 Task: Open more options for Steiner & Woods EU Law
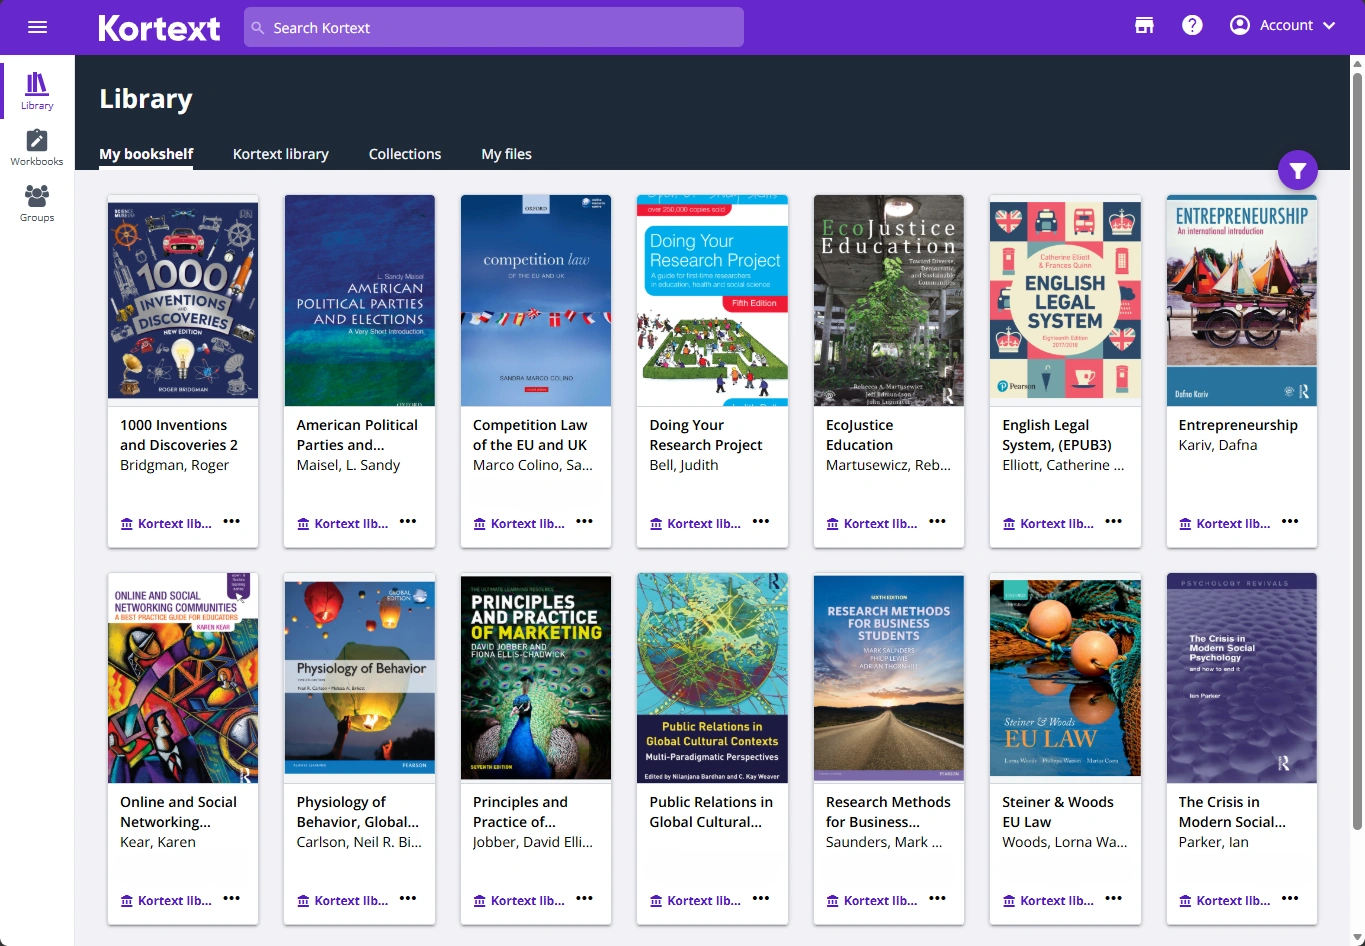click(x=1114, y=899)
